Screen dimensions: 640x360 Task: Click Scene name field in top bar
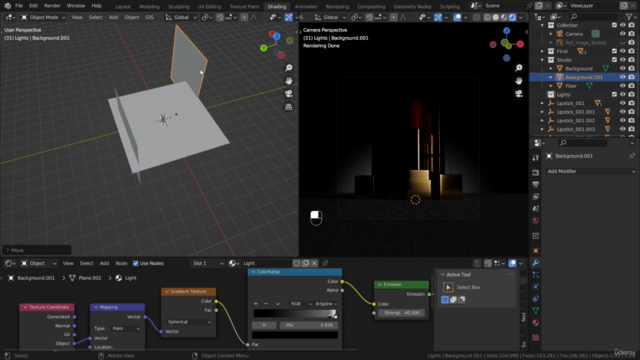point(504,6)
